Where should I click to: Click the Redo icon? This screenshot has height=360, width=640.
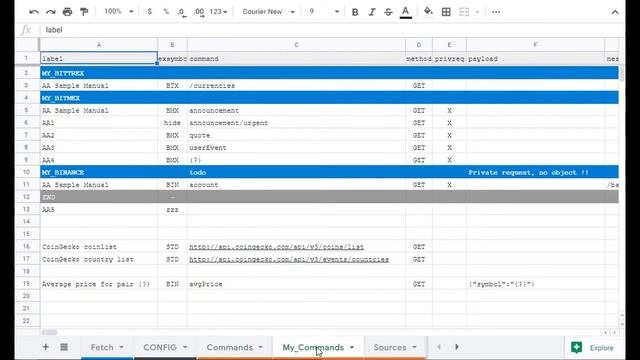click(x=51, y=12)
